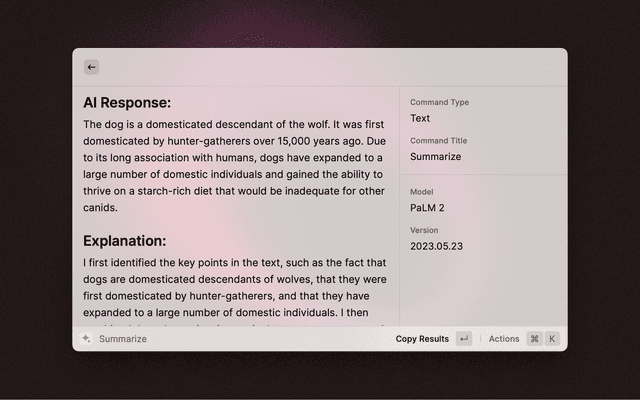Click the Command Title label

(438, 141)
